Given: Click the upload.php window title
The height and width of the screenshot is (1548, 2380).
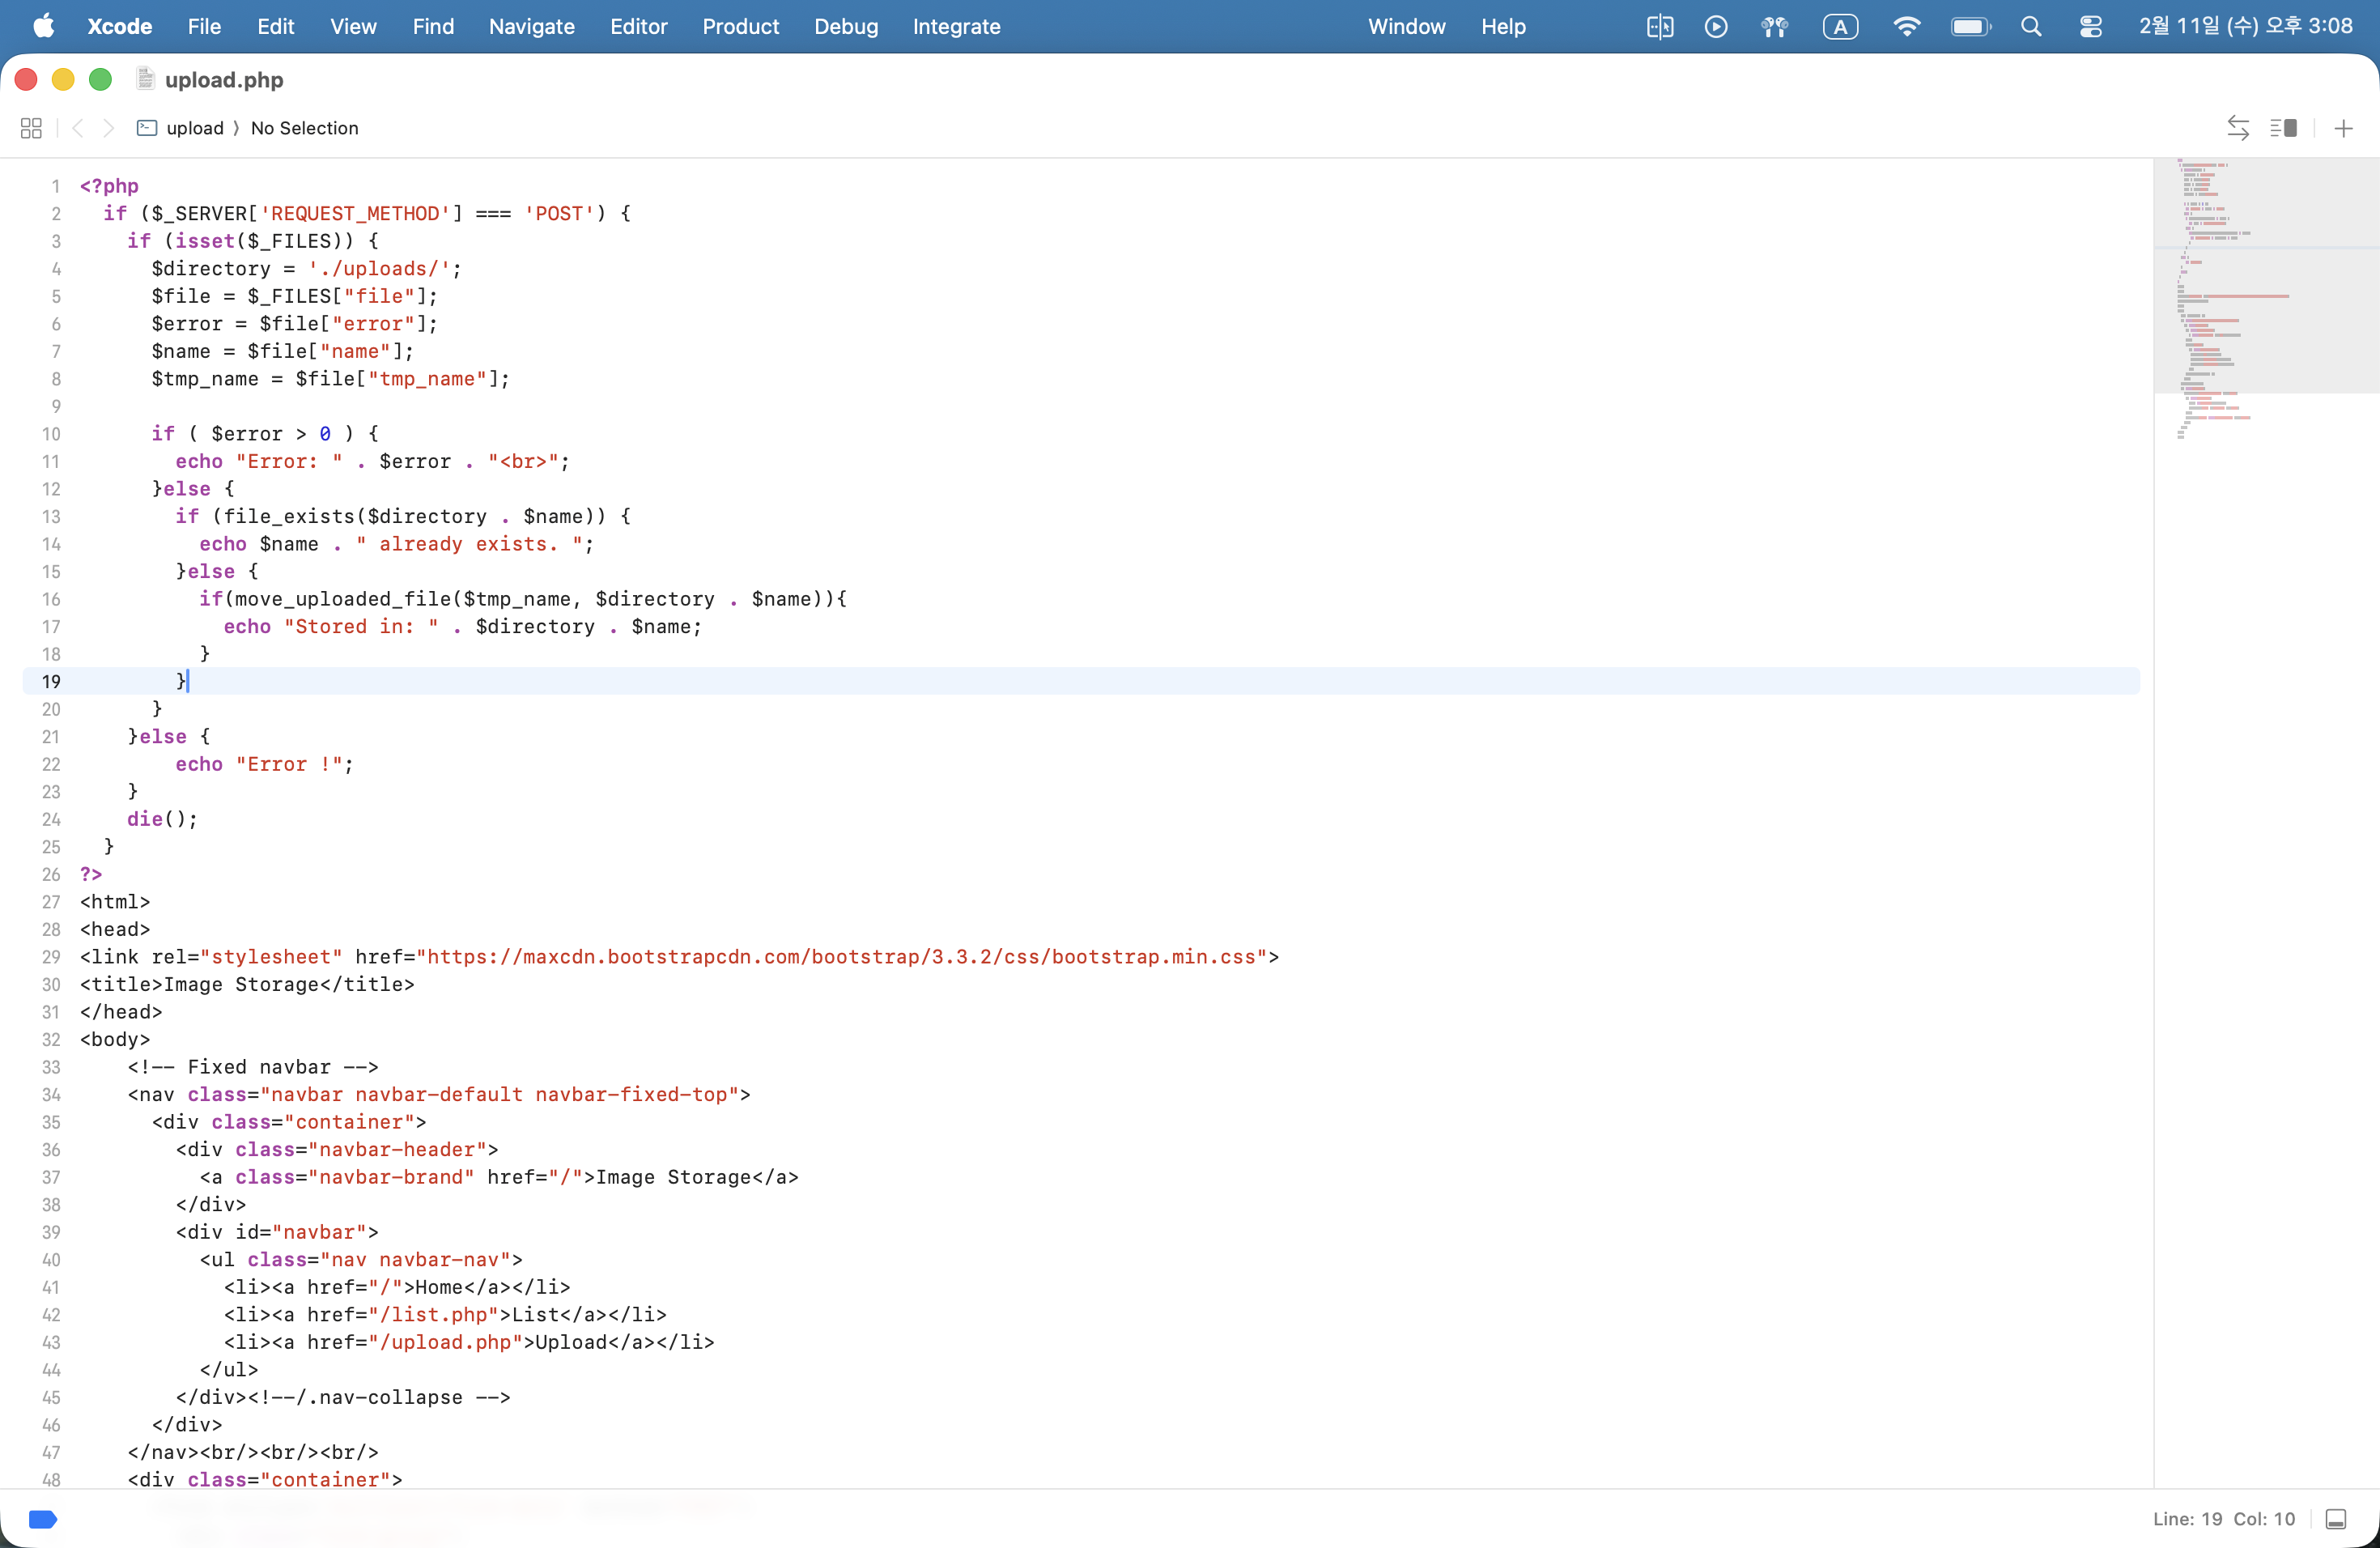Looking at the screenshot, I should pyautogui.click(x=224, y=80).
